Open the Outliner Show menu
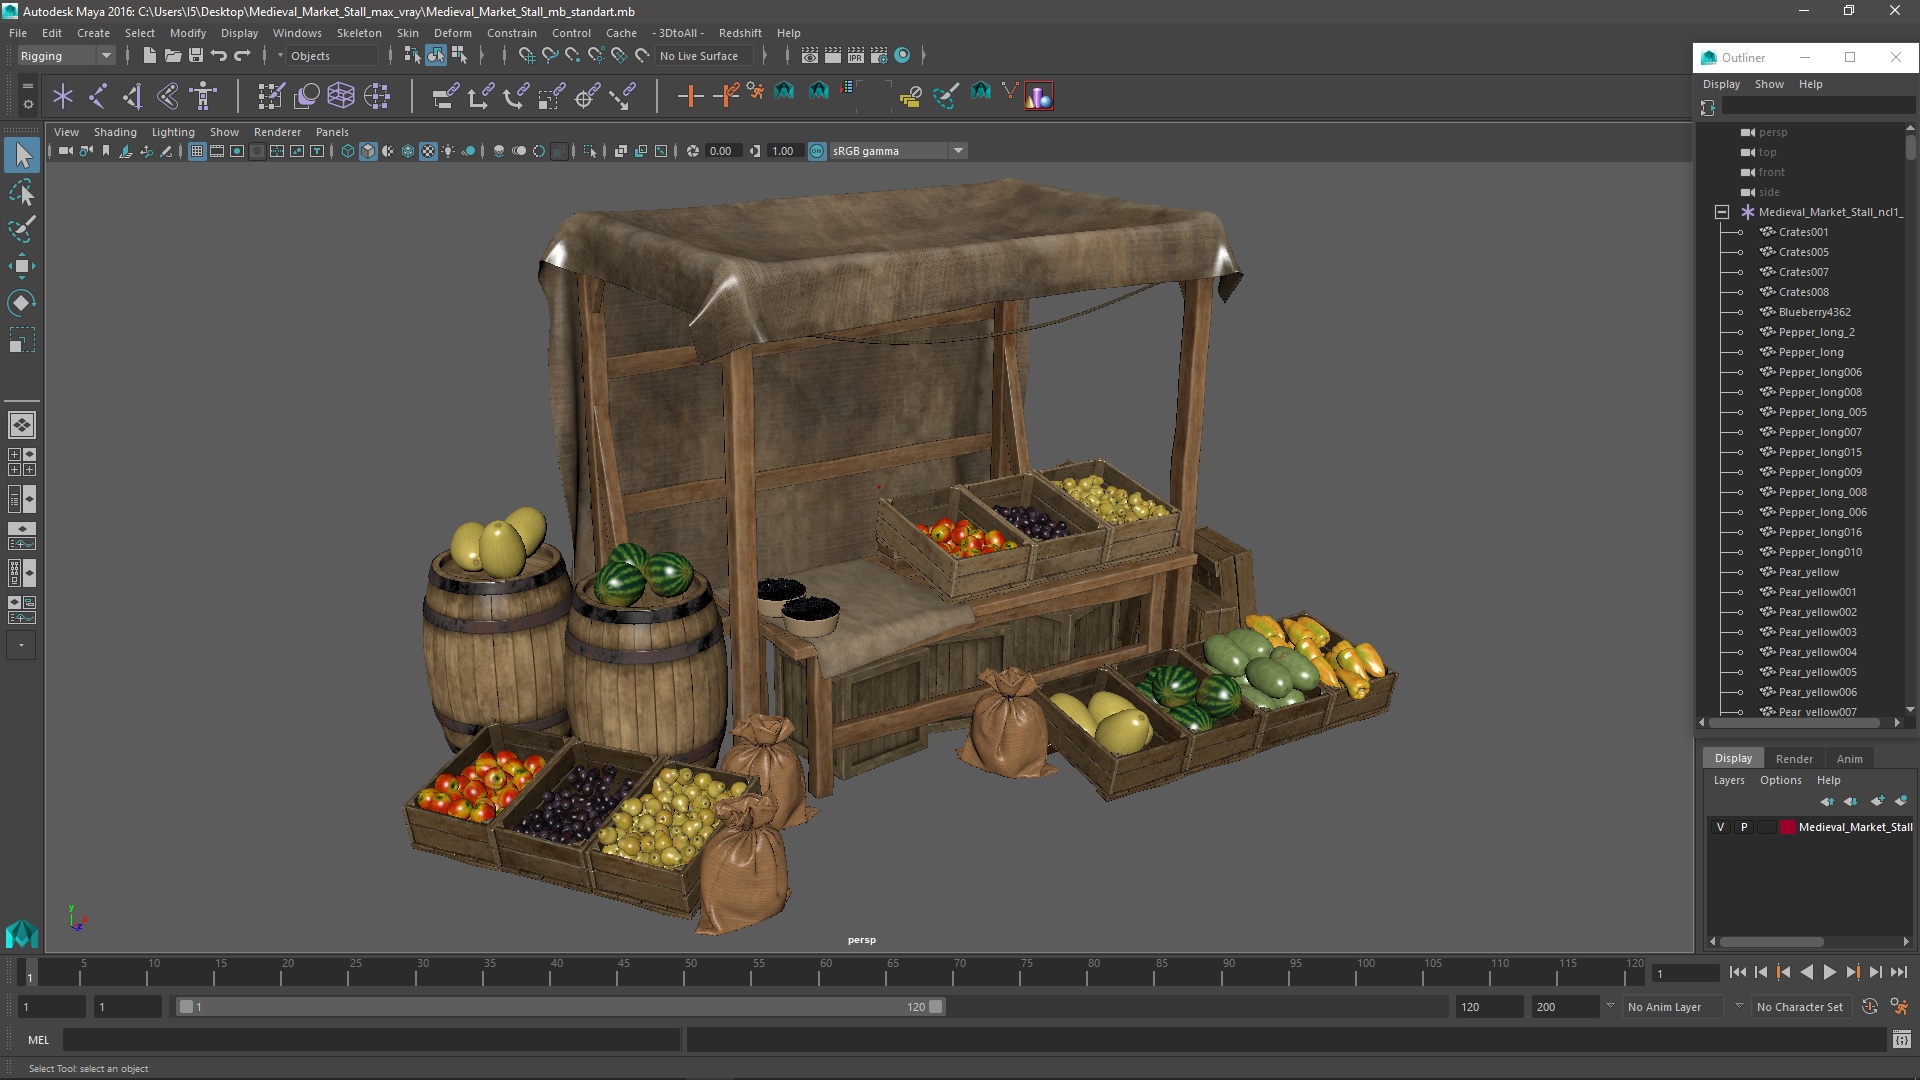Screen dimensions: 1920x1080 pos(1769,84)
